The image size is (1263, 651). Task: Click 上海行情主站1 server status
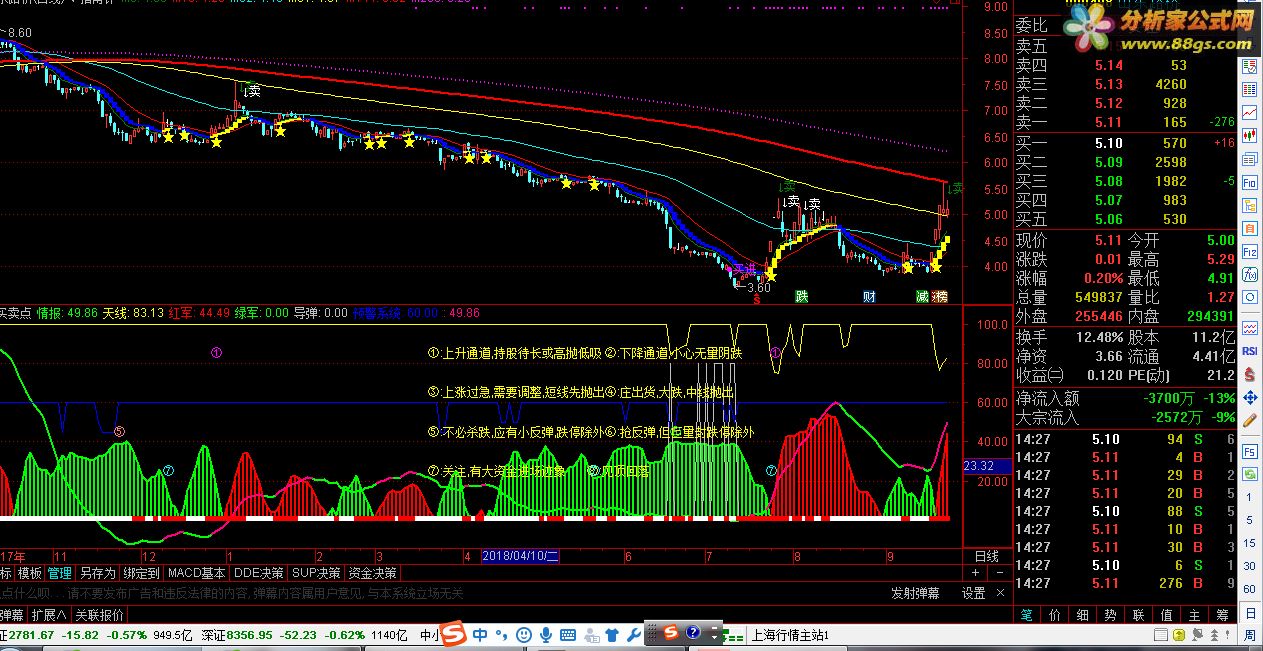click(x=789, y=635)
